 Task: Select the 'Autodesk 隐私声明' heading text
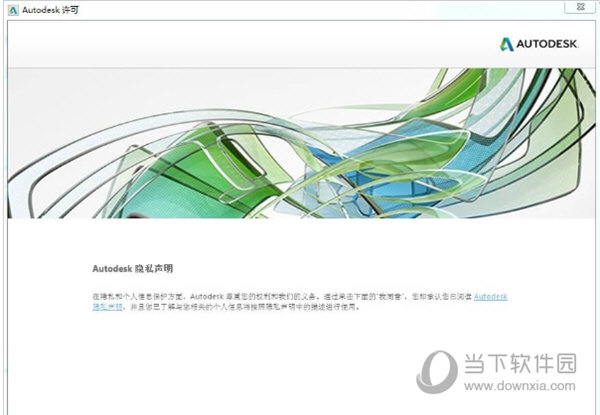tap(132, 269)
